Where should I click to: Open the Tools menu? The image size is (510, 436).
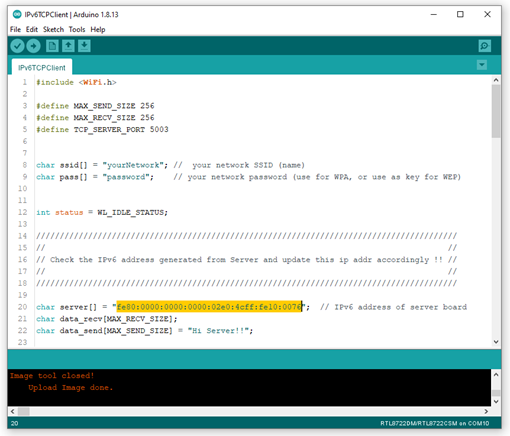coord(77,29)
